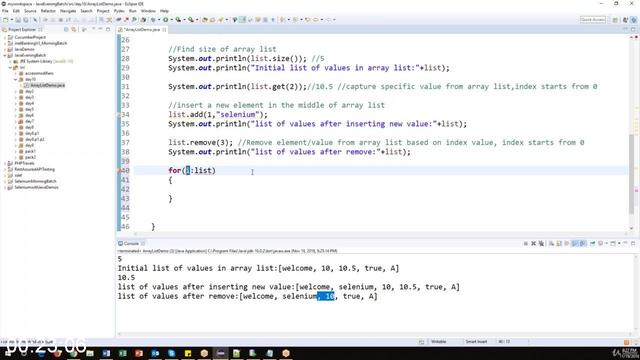
Task: Select the accessmodifiers package
Action: pos(36,73)
